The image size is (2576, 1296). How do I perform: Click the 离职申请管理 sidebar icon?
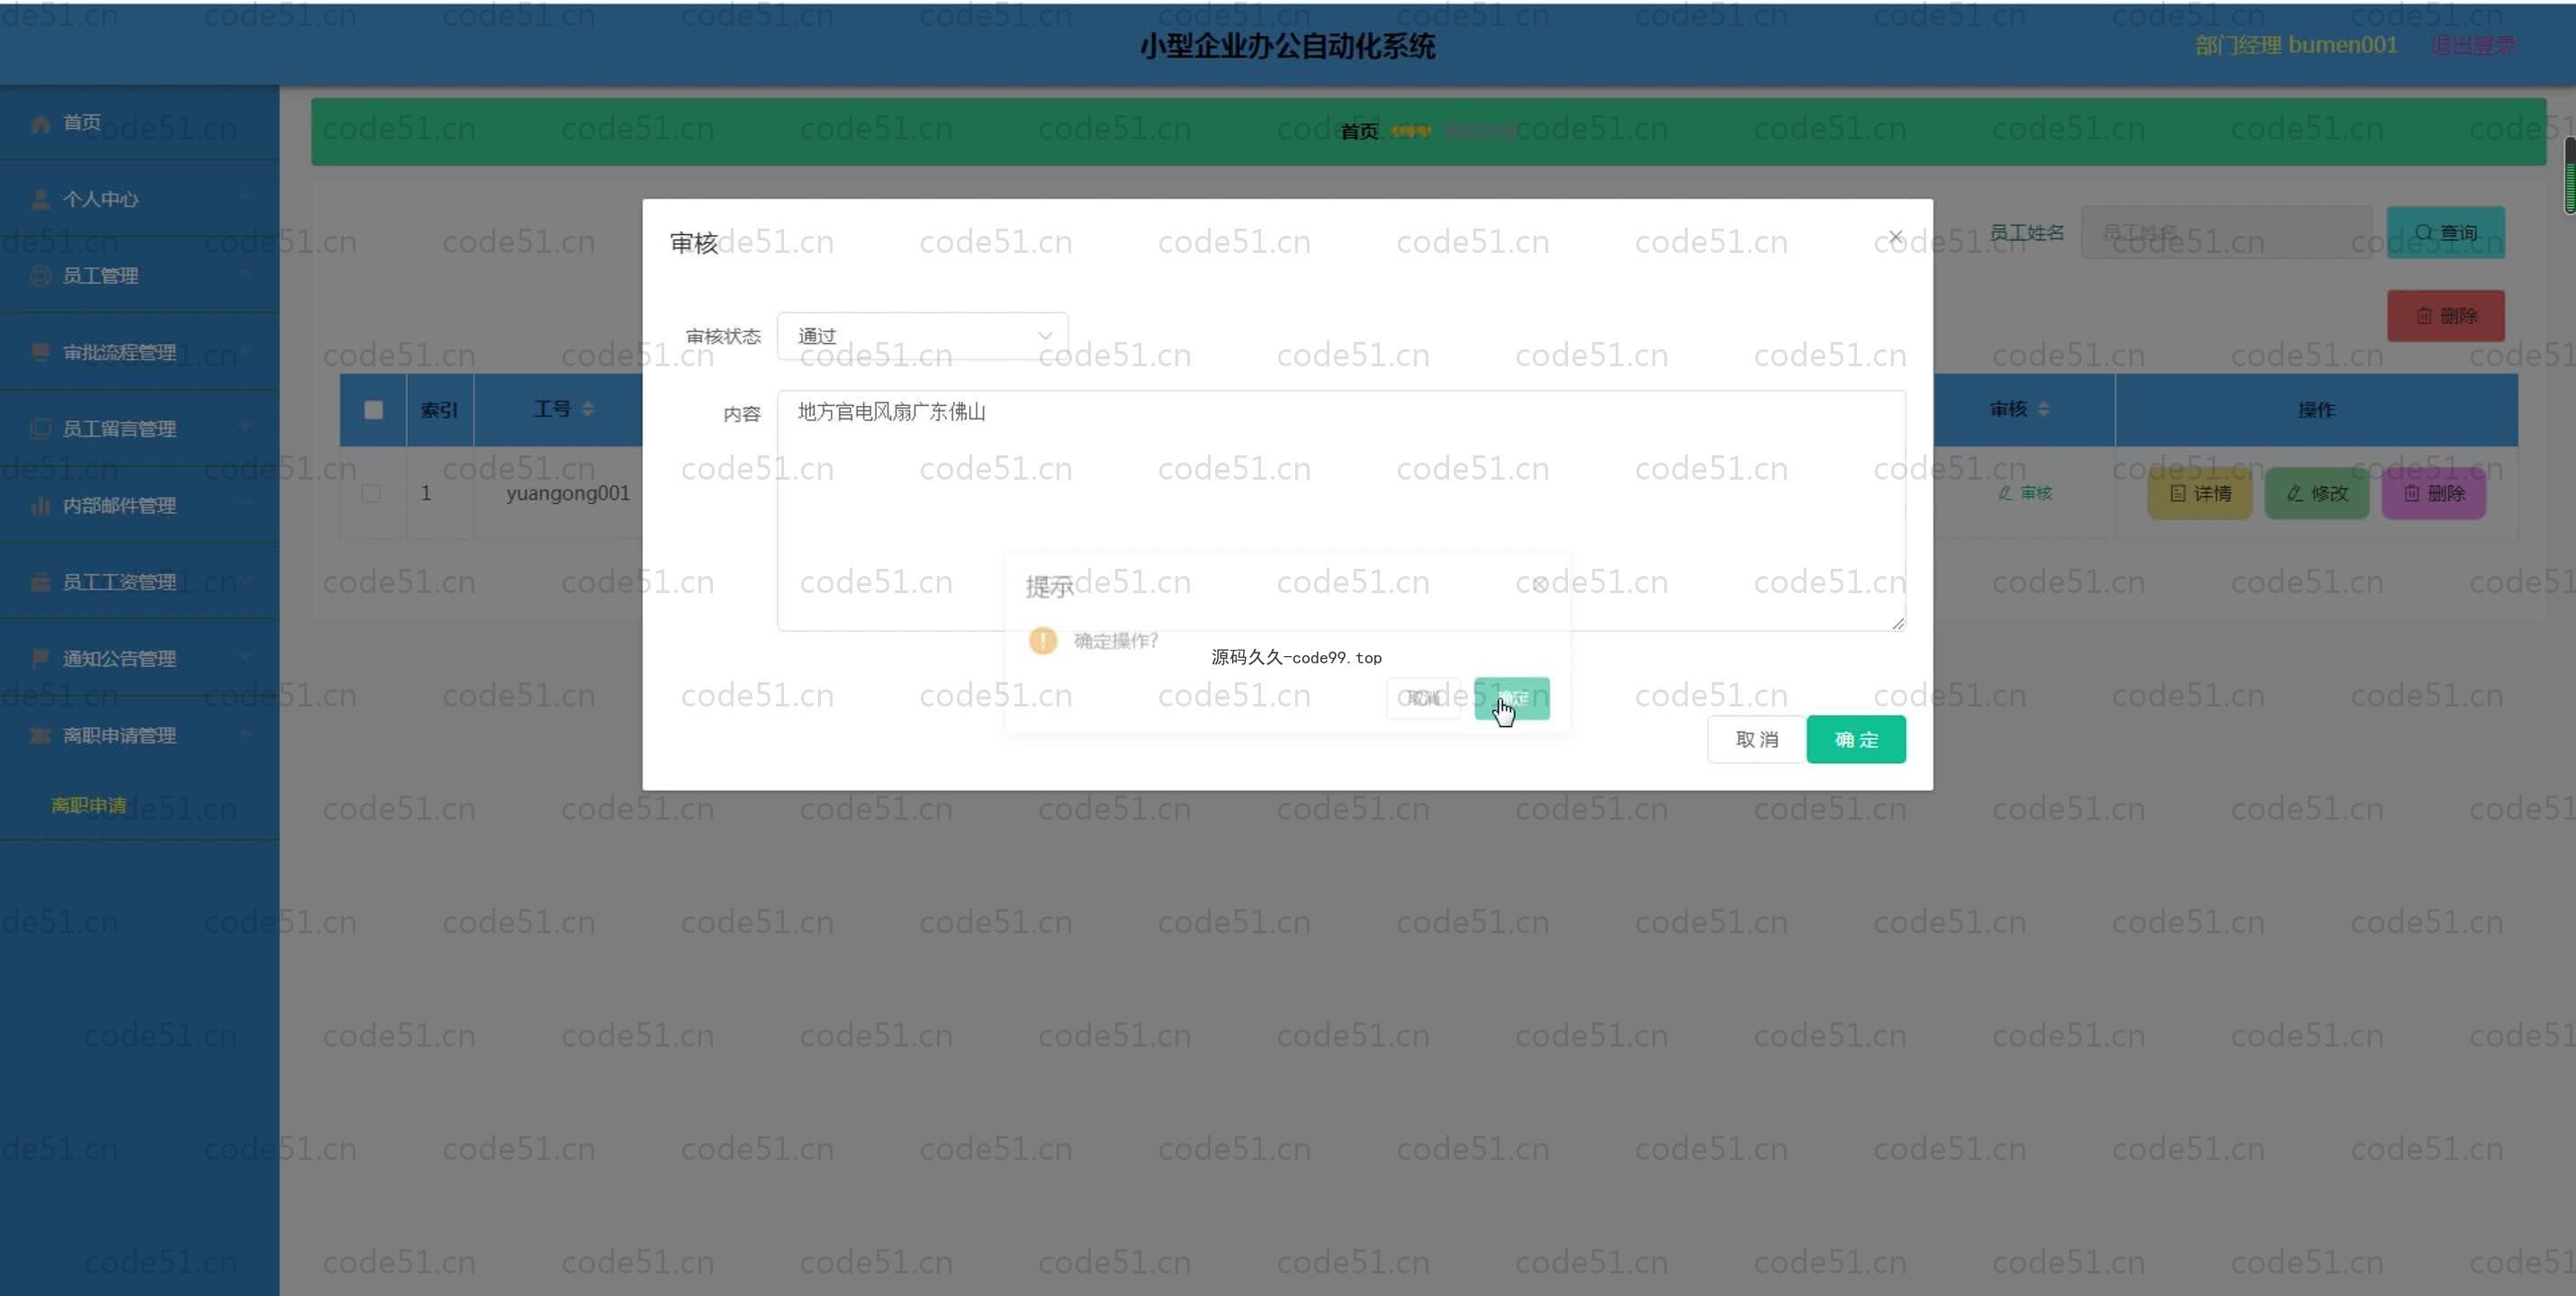point(40,735)
